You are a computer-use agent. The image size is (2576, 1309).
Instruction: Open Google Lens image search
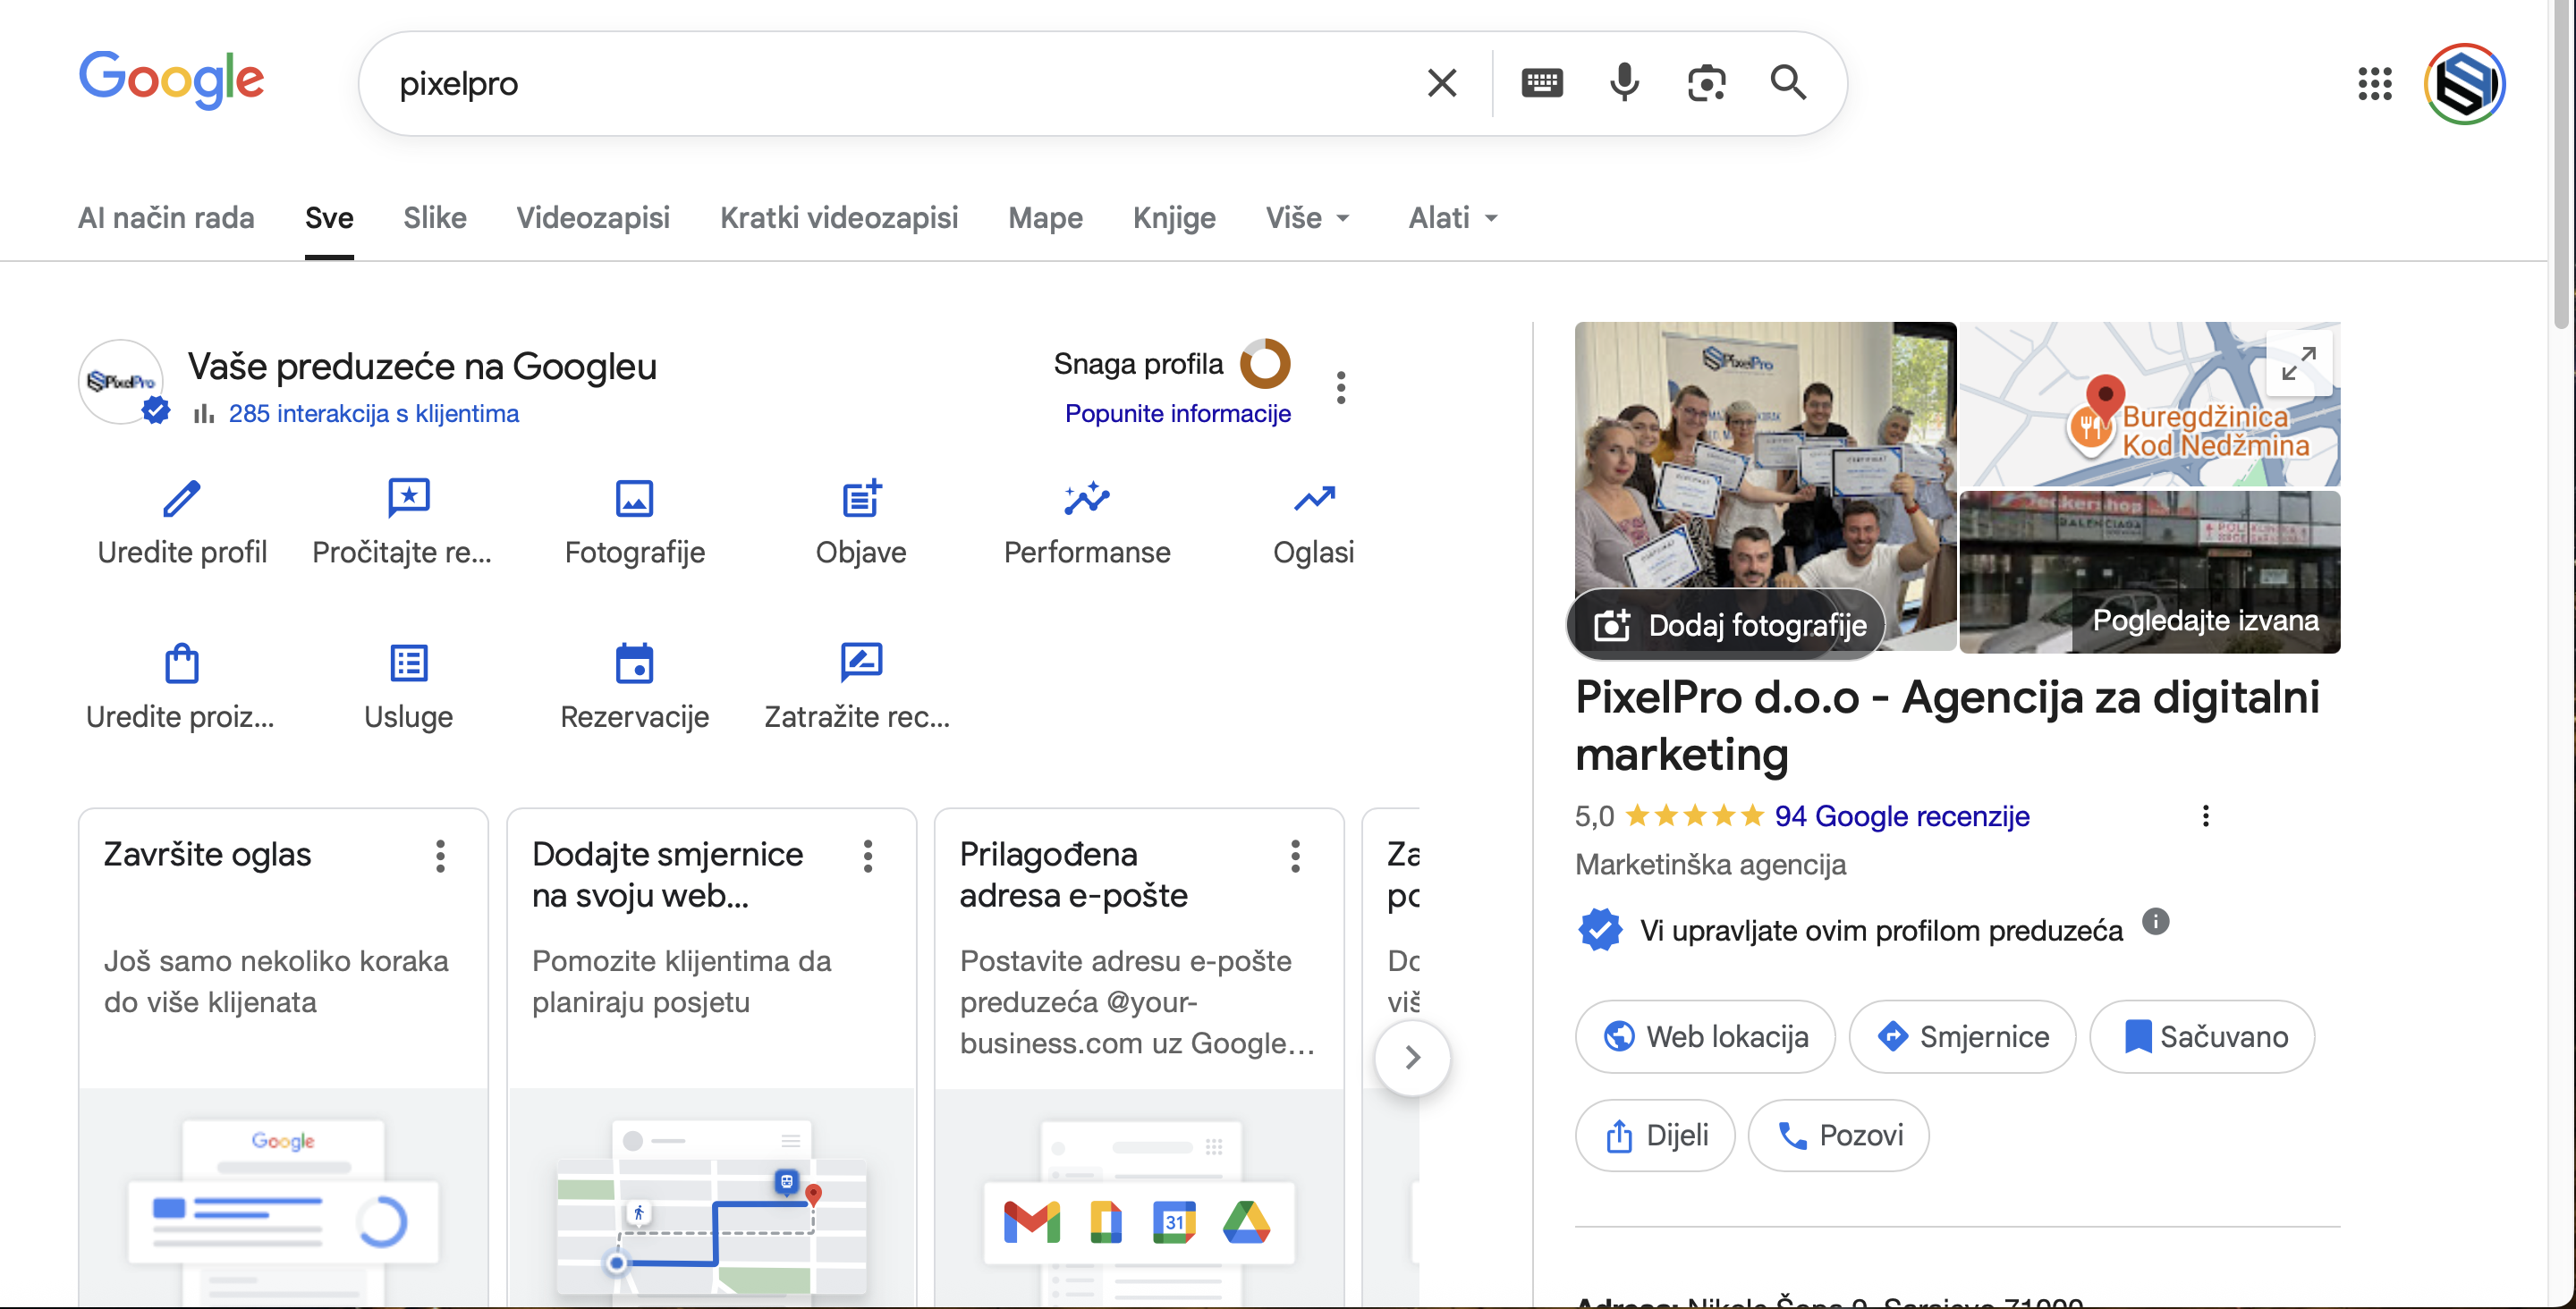point(1706,83)
